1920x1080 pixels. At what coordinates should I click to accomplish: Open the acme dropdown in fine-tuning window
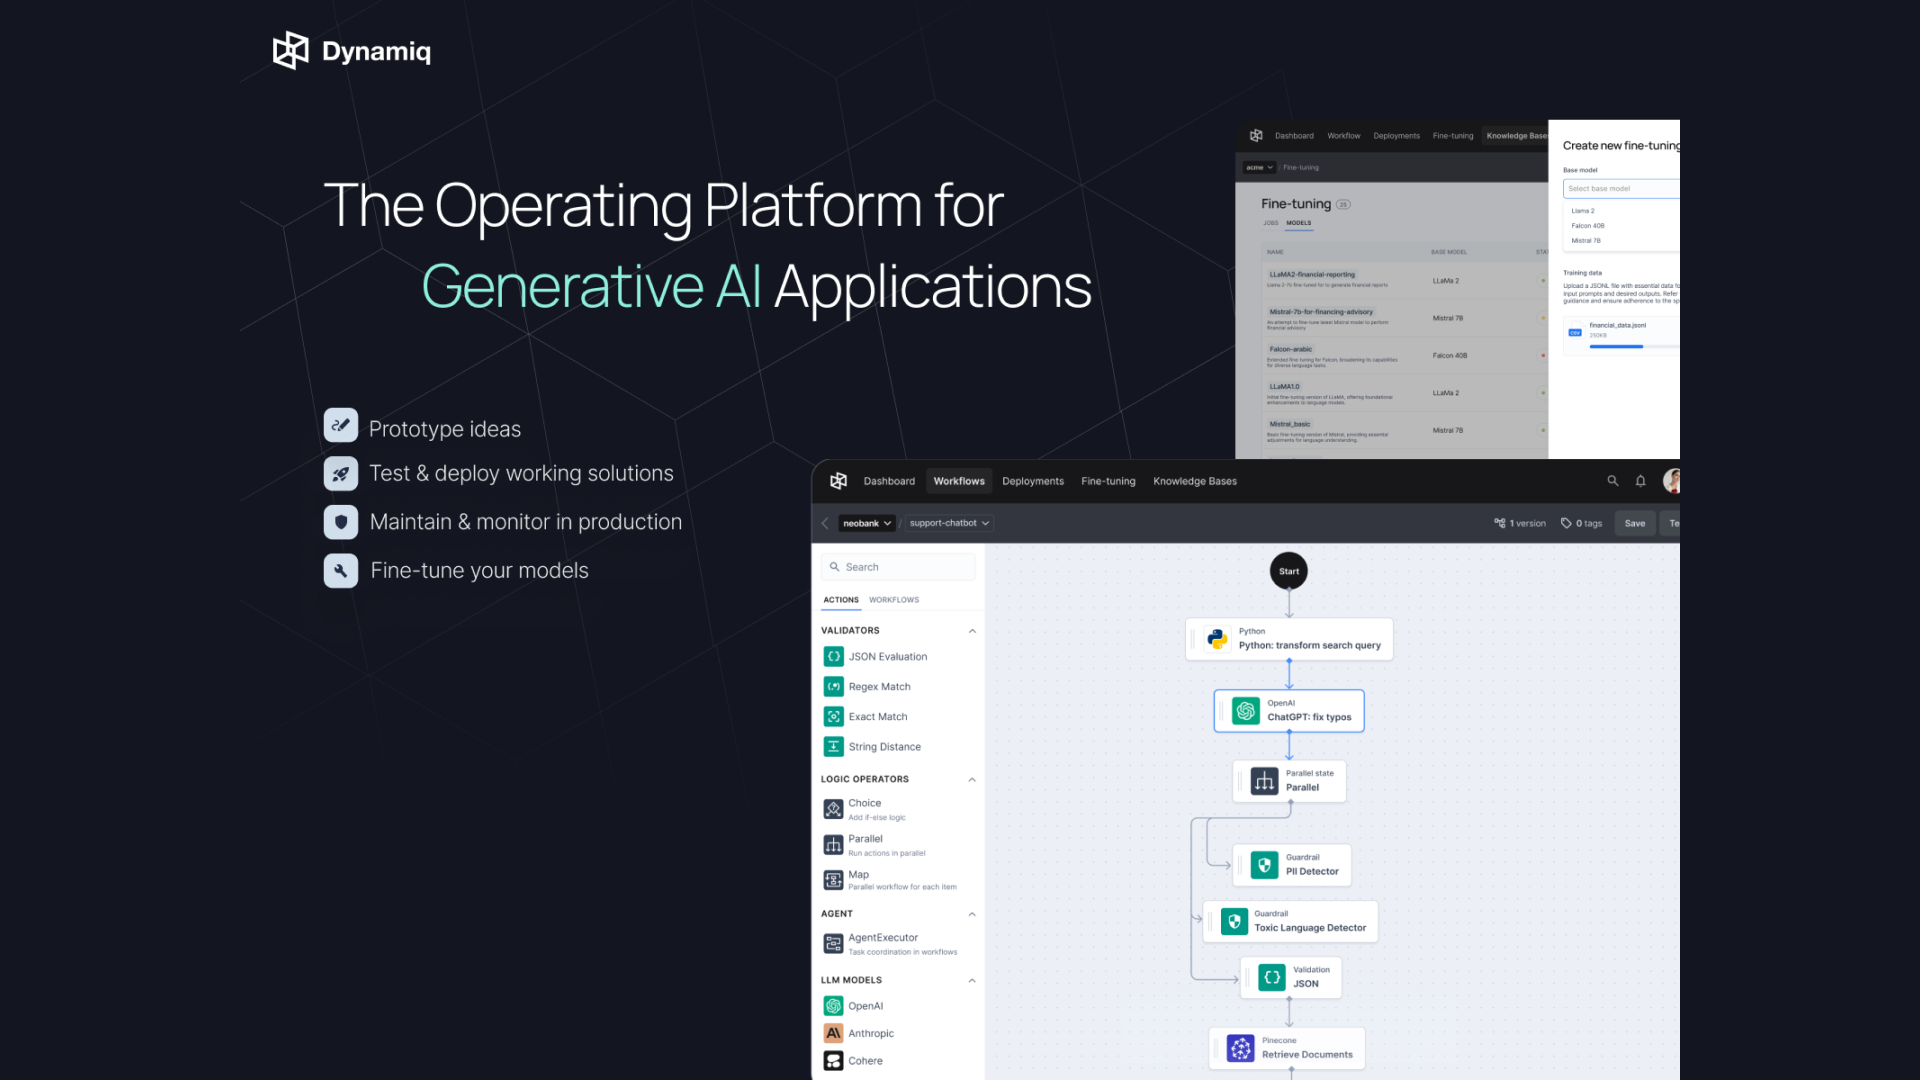coord(1260,167)
